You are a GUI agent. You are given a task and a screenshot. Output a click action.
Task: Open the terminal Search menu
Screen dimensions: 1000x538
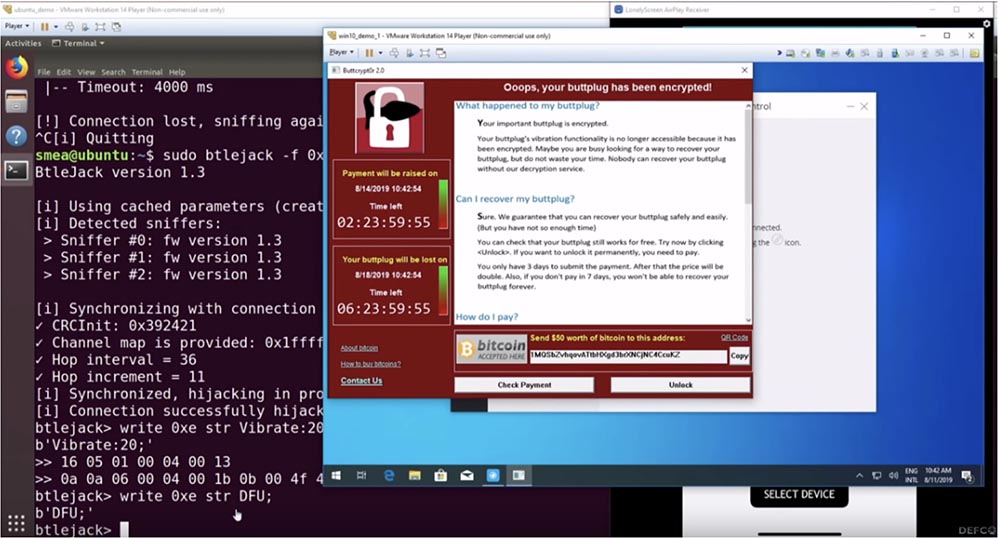click(x=114, y=72)
